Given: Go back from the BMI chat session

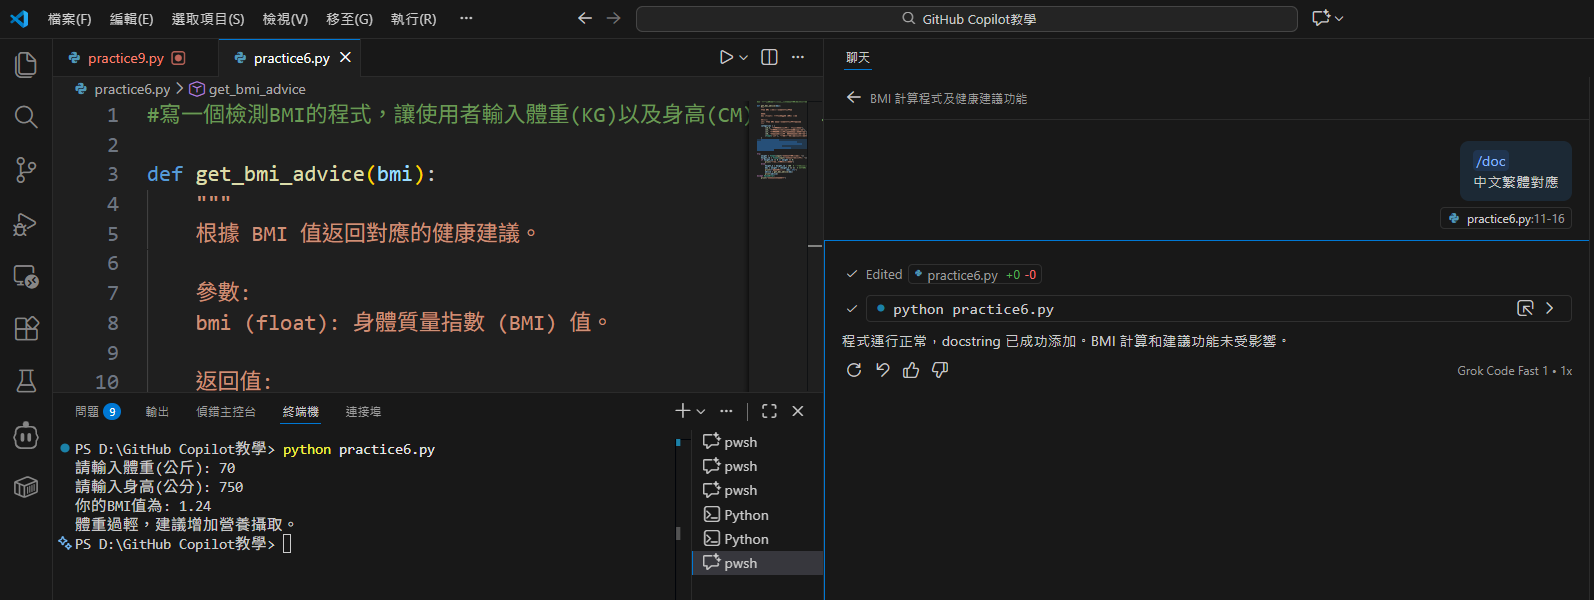Looking at the screenshot, I should tap(853, 97).
